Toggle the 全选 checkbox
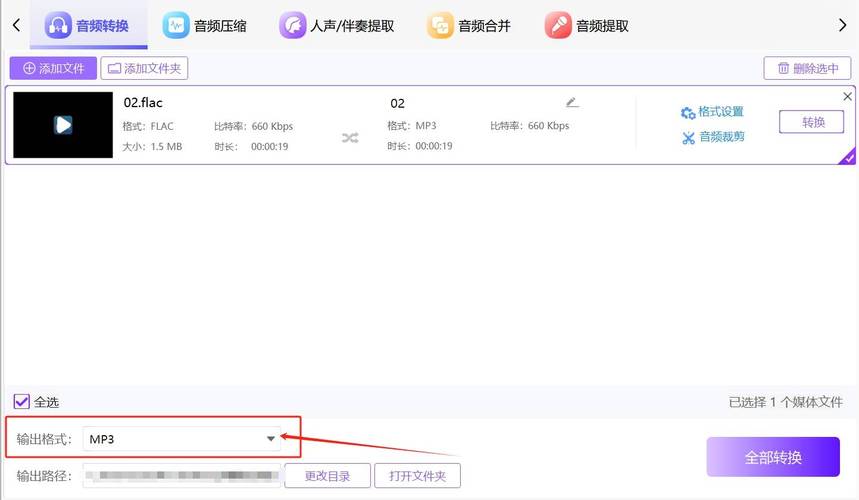This screenshot has width=859, height=500. coord(22,402)
